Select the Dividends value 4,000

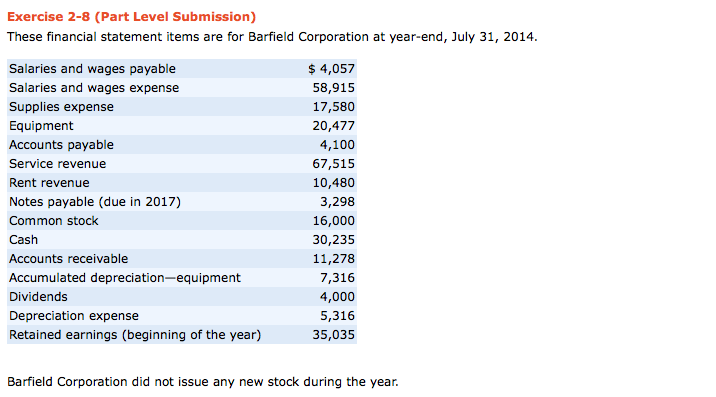tap(337, 297)
